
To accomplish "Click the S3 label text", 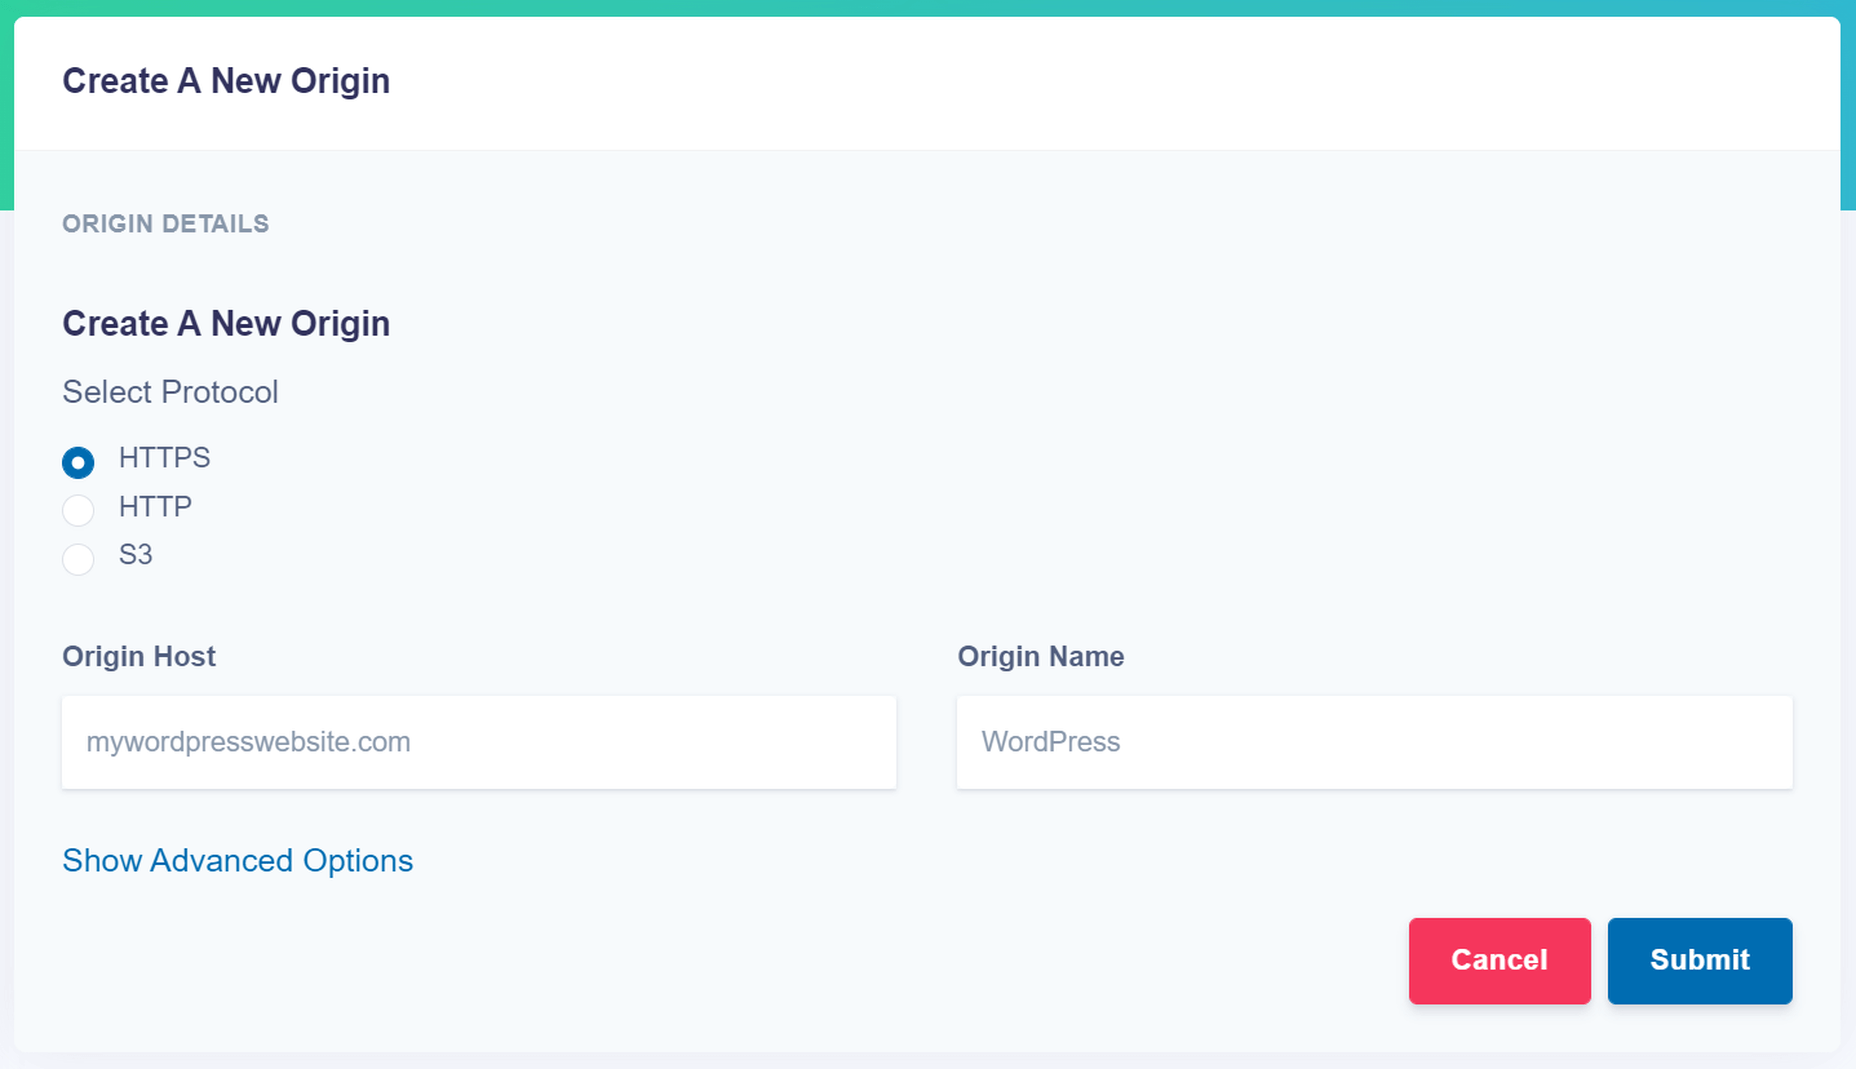I will [x=136, y=555].
